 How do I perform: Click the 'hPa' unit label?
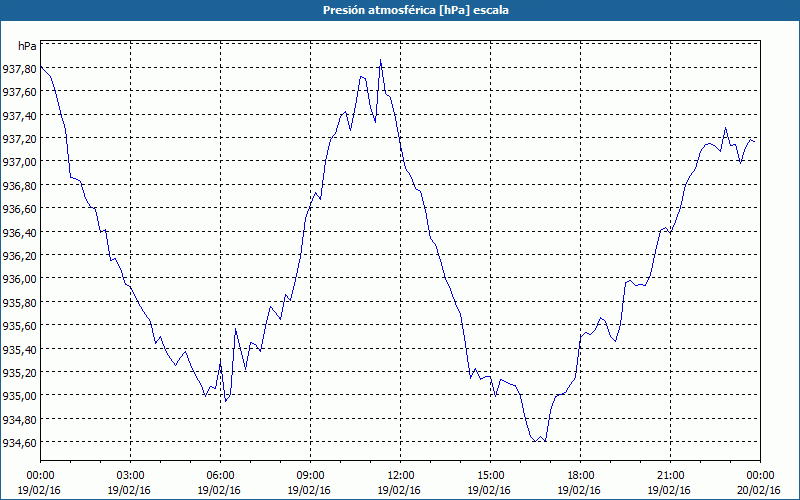point(27,46)
